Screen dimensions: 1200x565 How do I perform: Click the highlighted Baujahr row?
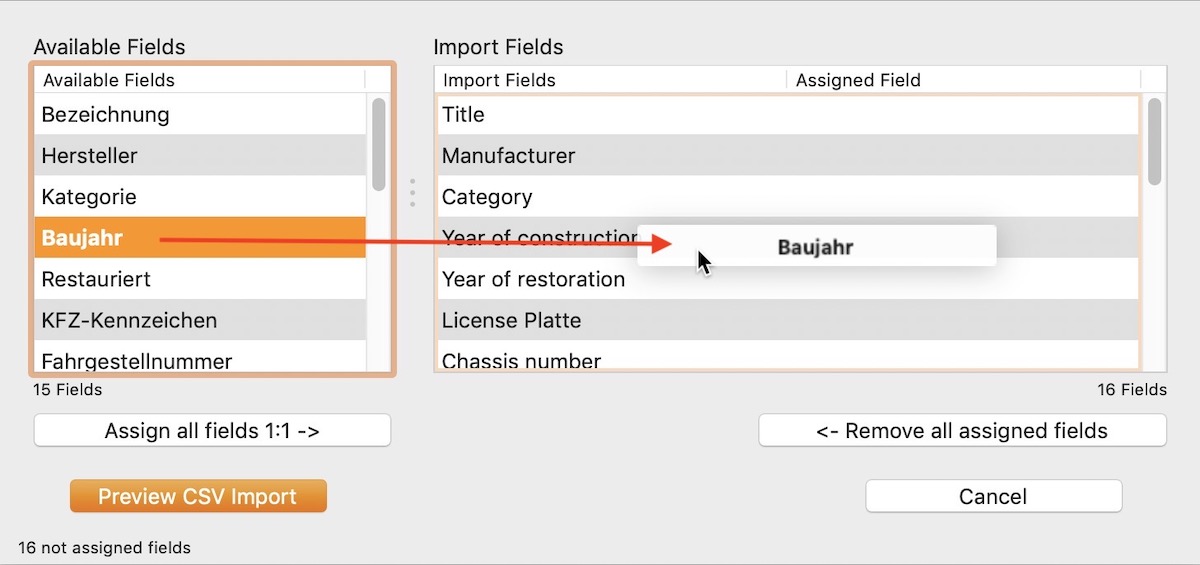pyautogui.click(x=200, y=238)
